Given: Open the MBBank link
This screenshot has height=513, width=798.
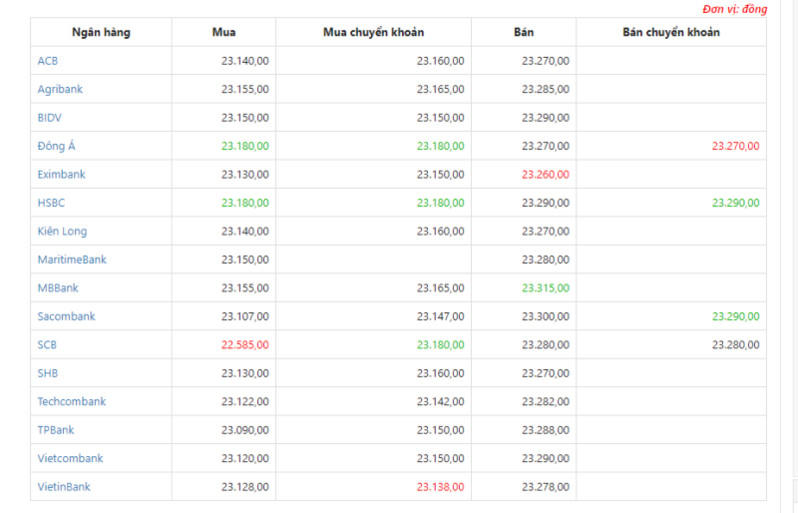Looking at the screenshot, I should [58, 288].
